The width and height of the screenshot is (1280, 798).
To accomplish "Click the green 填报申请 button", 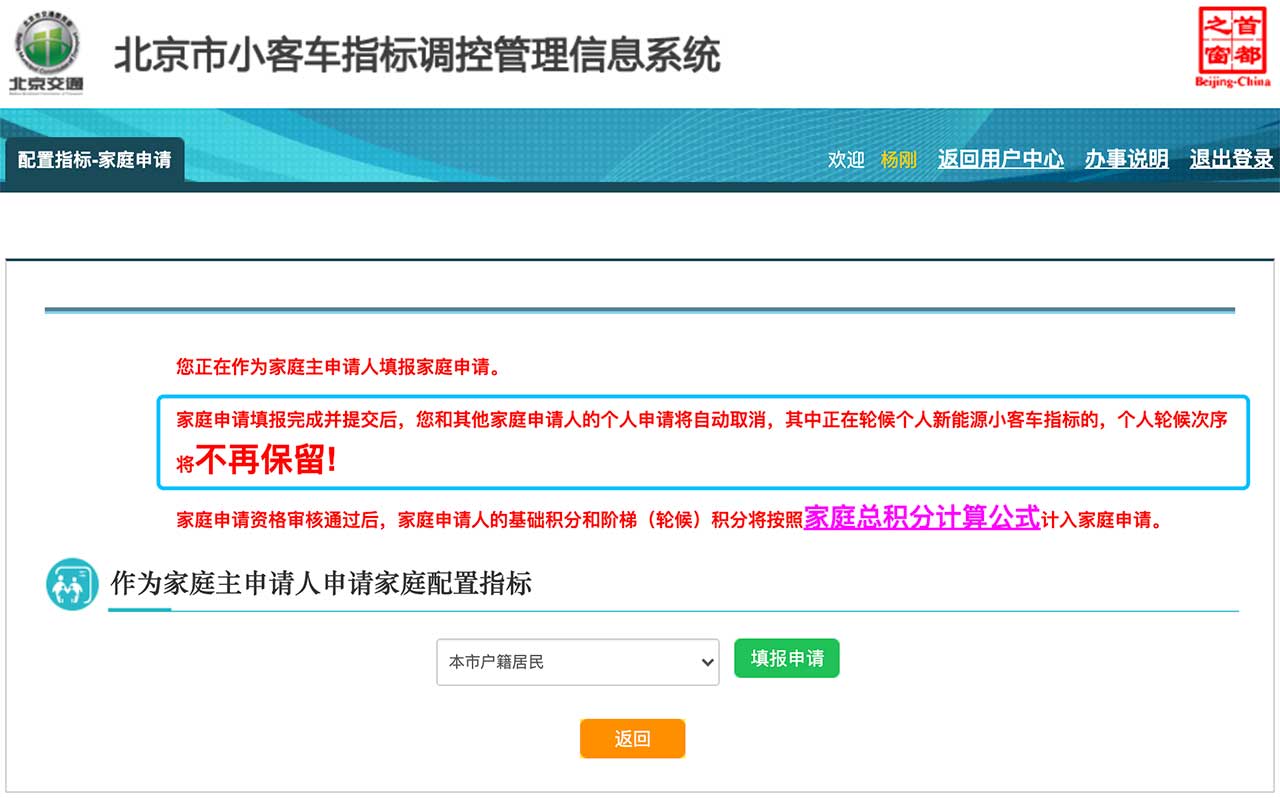I will click(787, 658).
